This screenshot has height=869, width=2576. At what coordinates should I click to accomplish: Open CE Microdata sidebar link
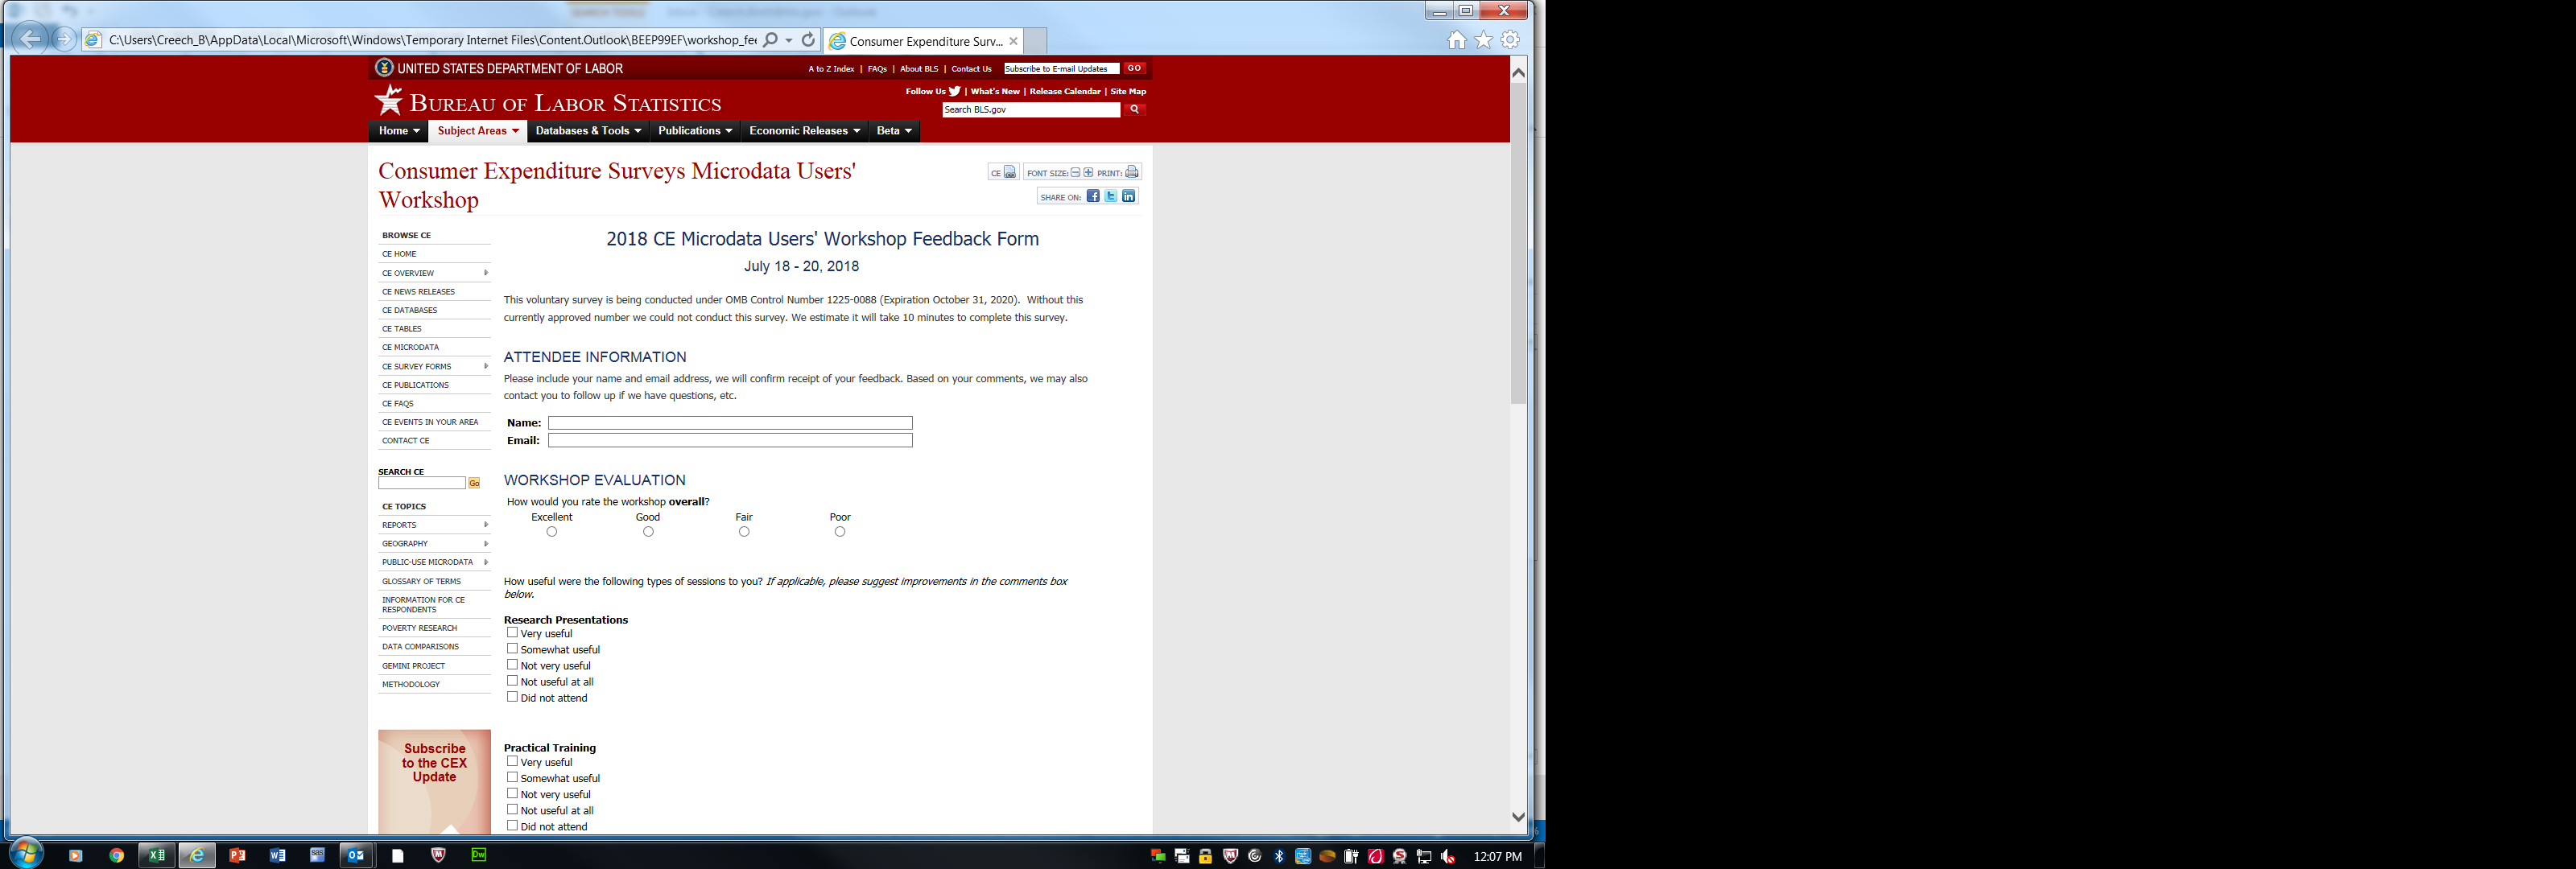tap(410, 347)
